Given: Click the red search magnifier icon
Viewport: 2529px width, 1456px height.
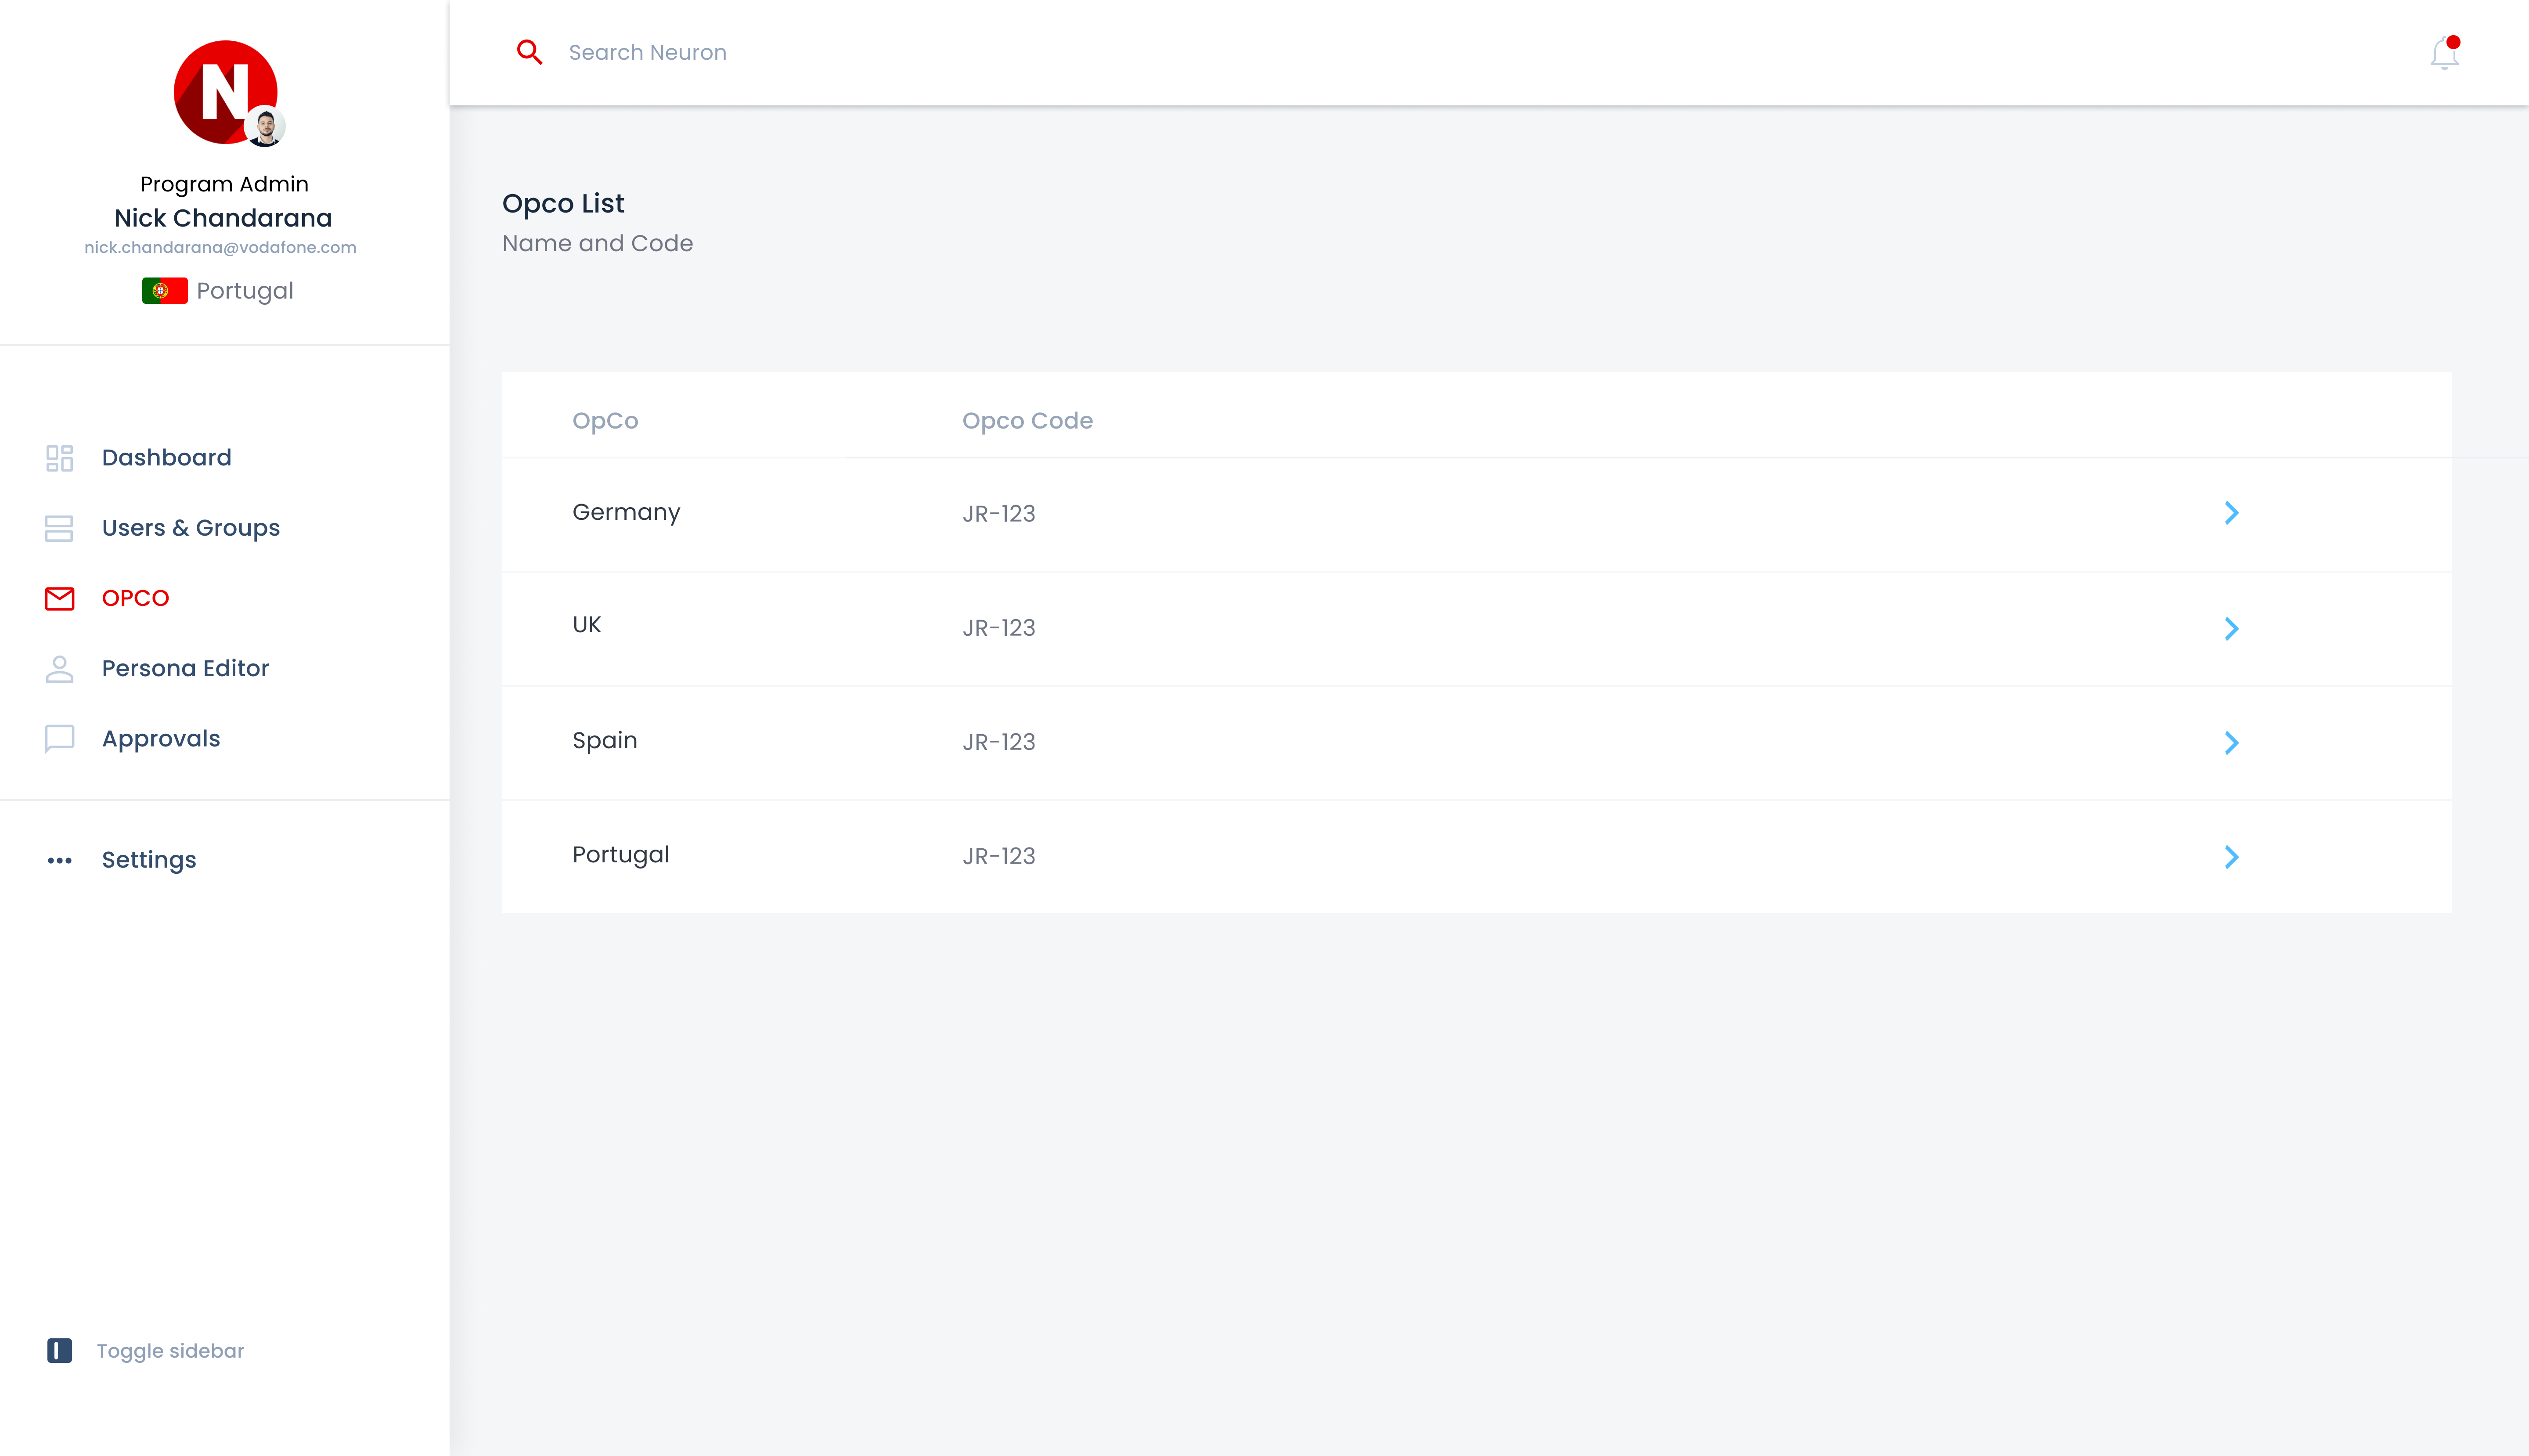Looking at the screenshot, I should [x=529, y=52].
